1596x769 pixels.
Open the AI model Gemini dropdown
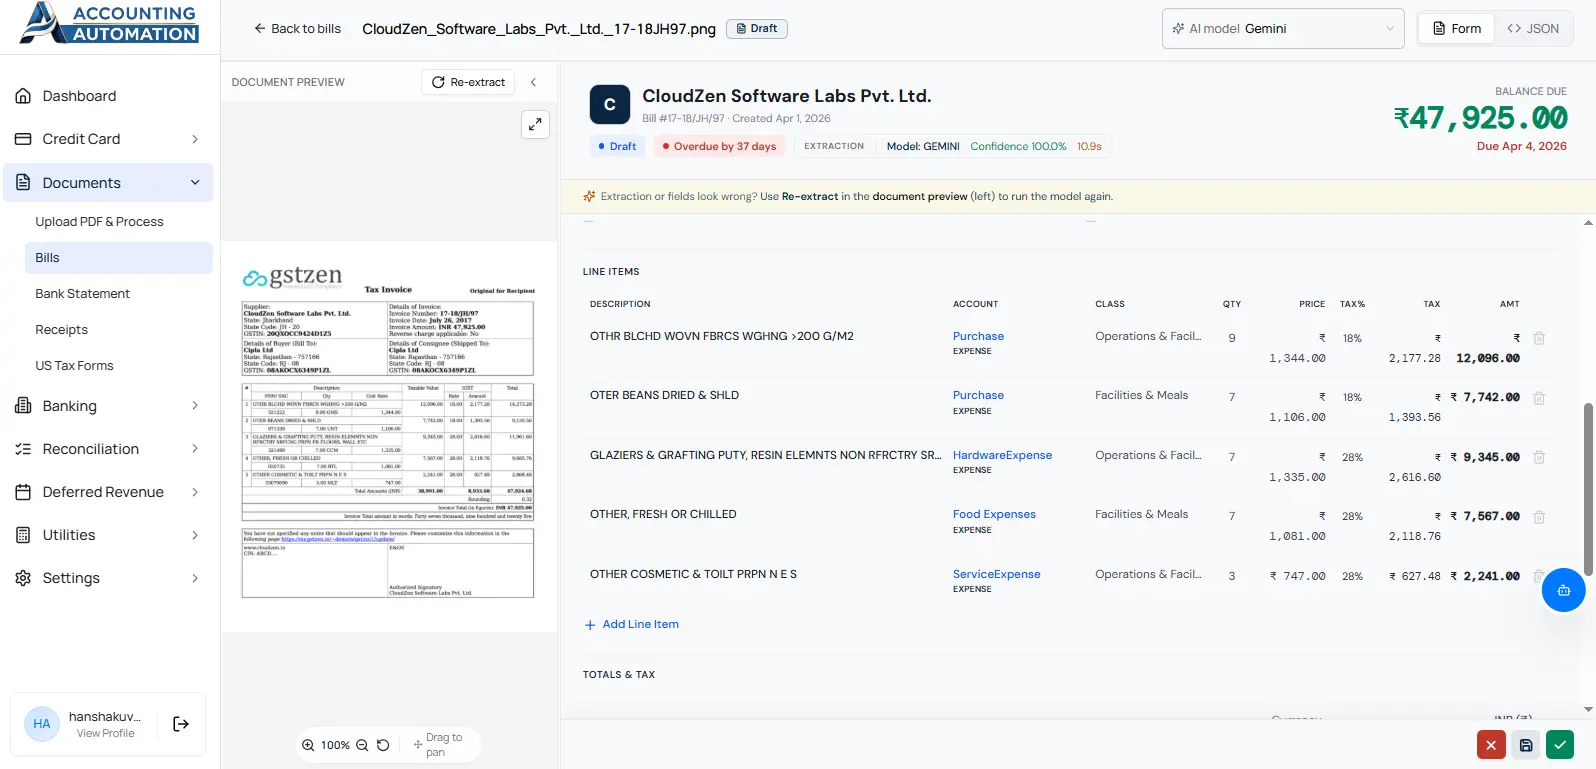[1283, 29]
